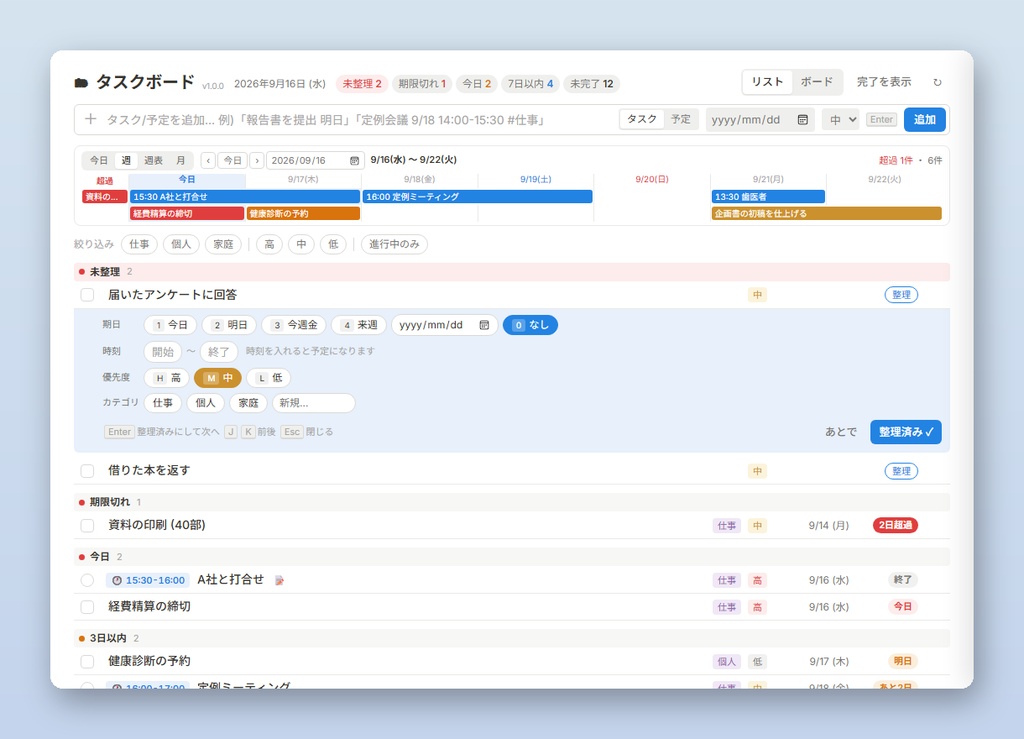Viewport: 1024px width, 739px height.
Task: Check the 経費精算の締切 task checkbox
Action: (x=88, y=607)
